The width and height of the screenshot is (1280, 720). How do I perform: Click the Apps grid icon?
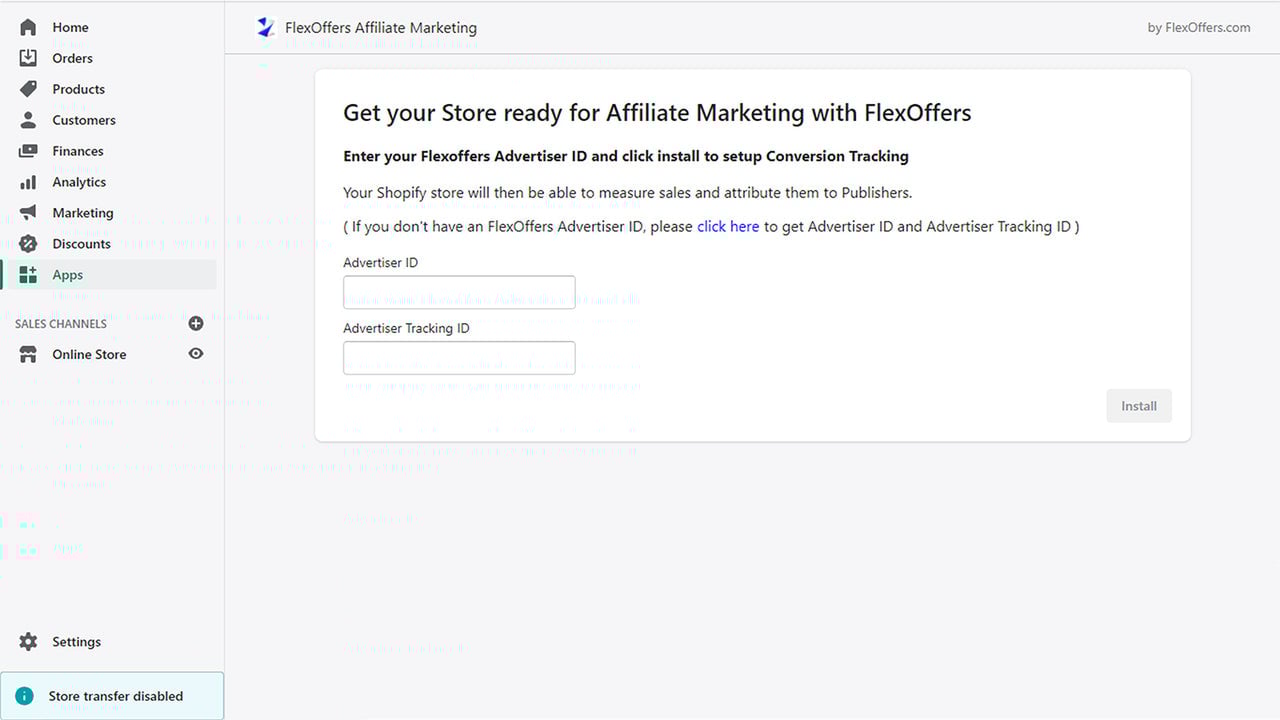28,275
